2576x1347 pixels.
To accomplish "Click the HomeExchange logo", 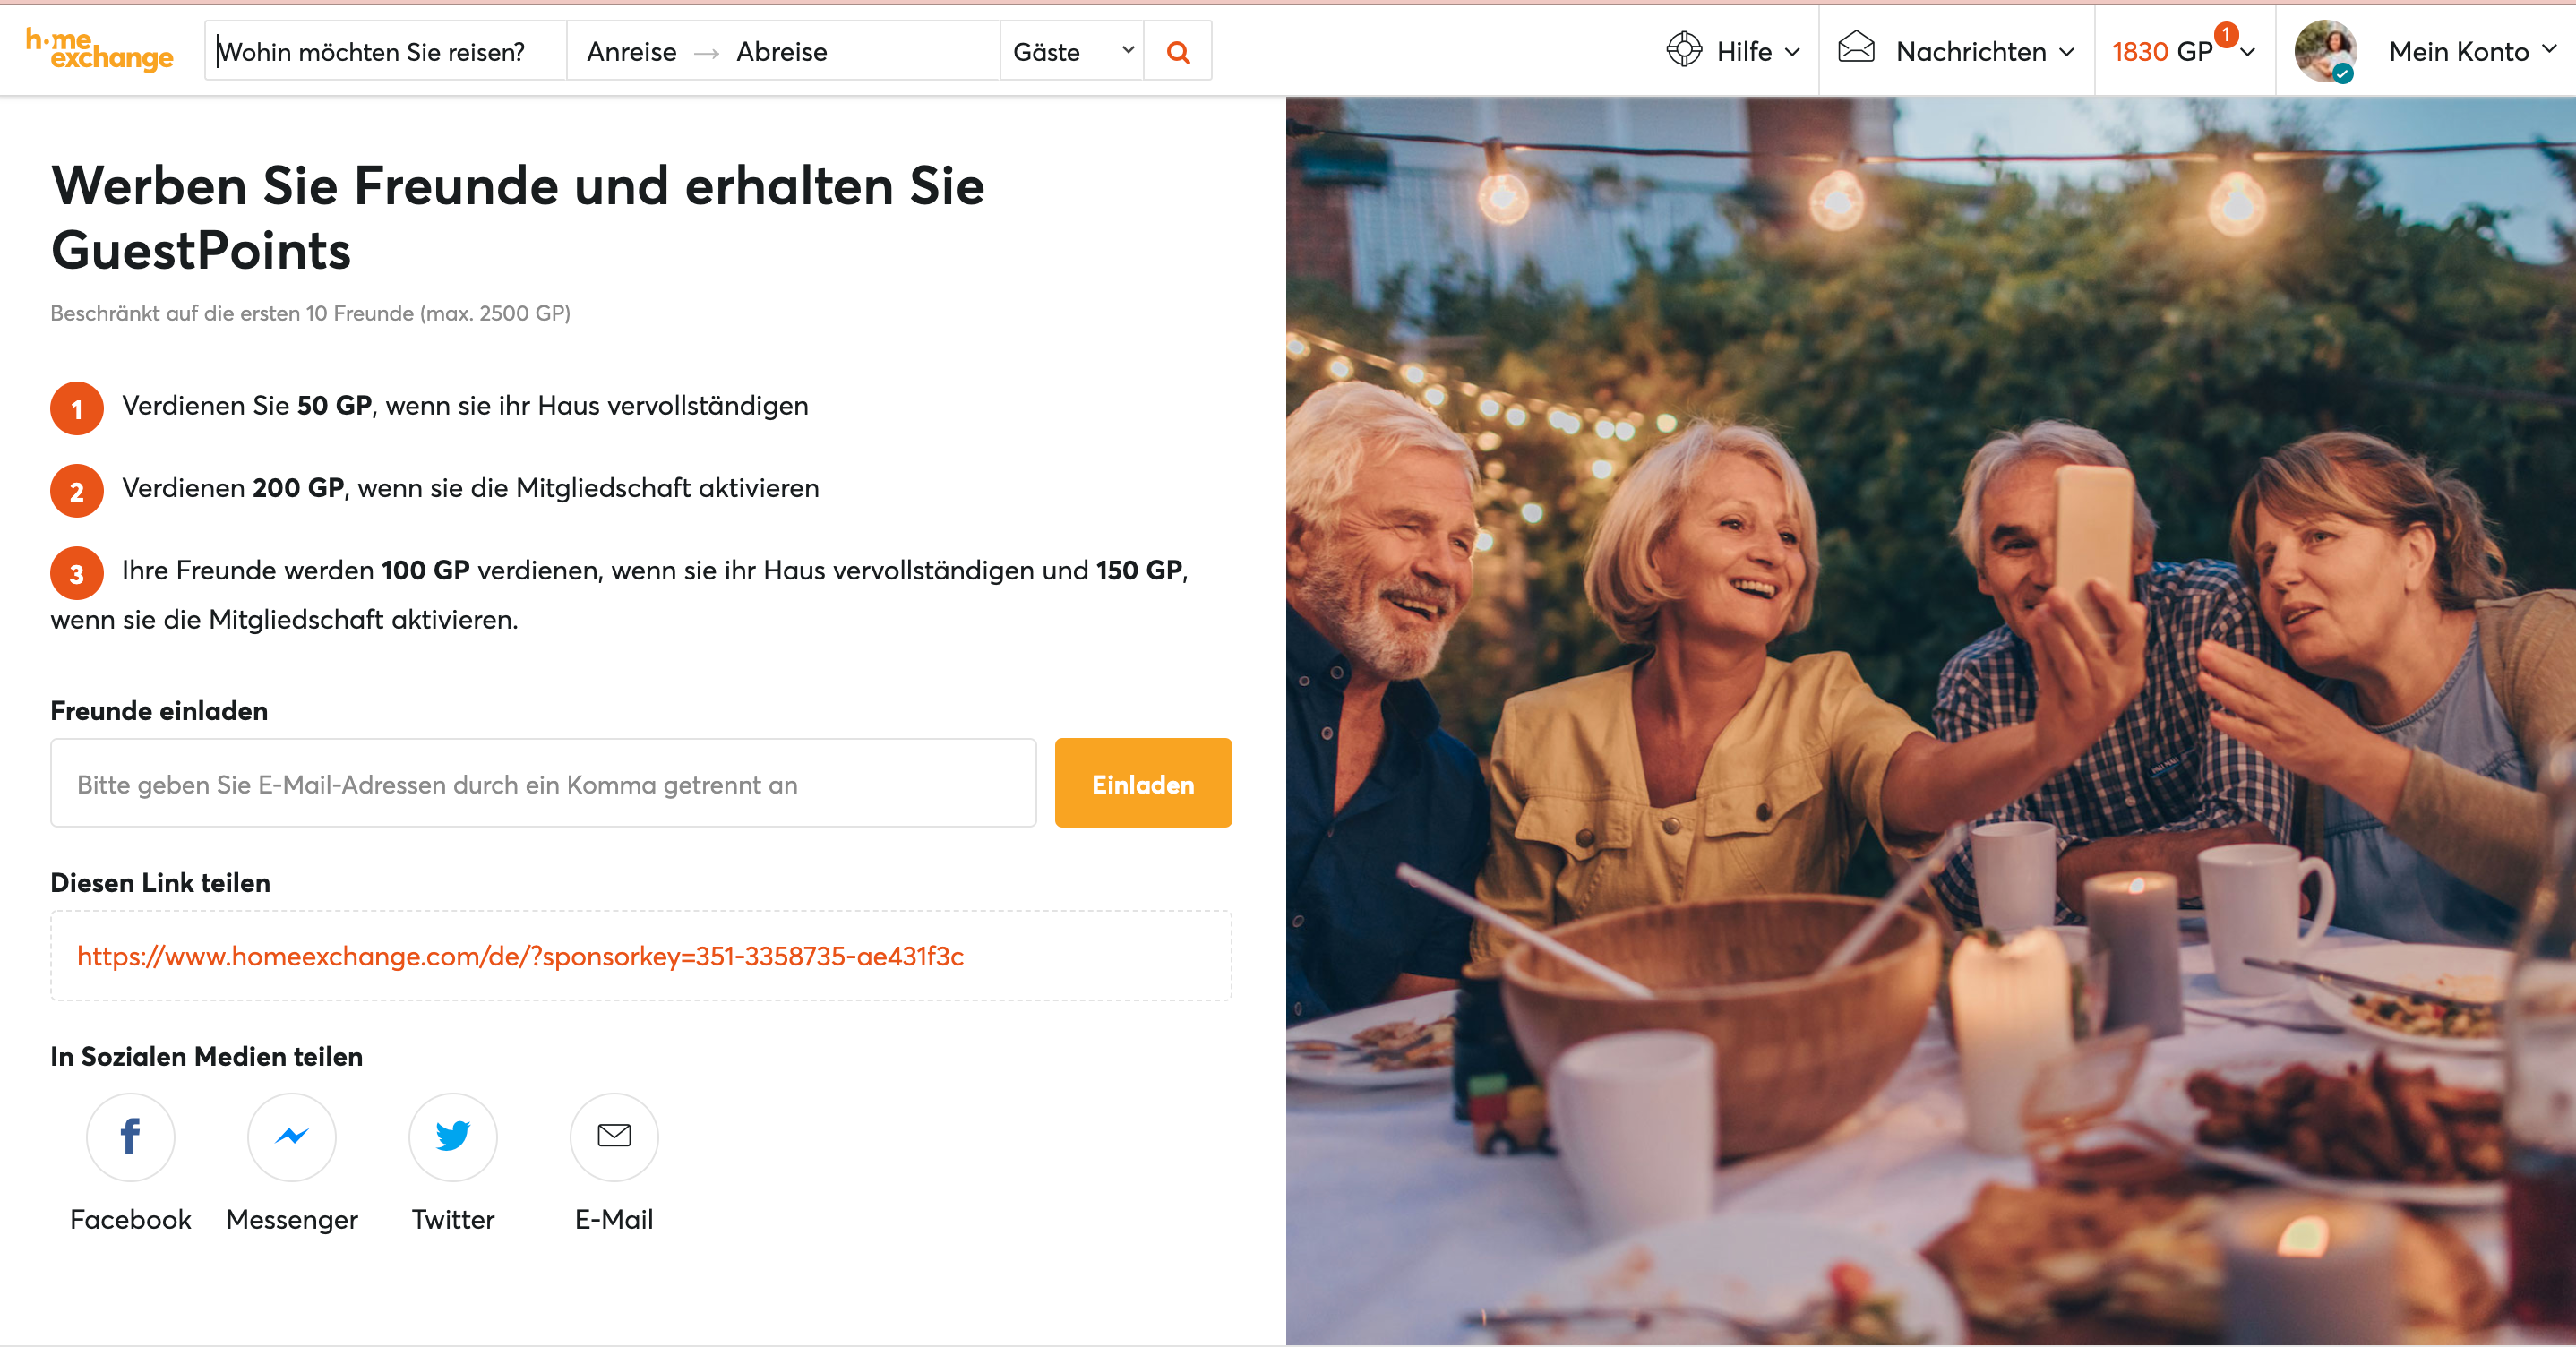I will pos(98,51).
